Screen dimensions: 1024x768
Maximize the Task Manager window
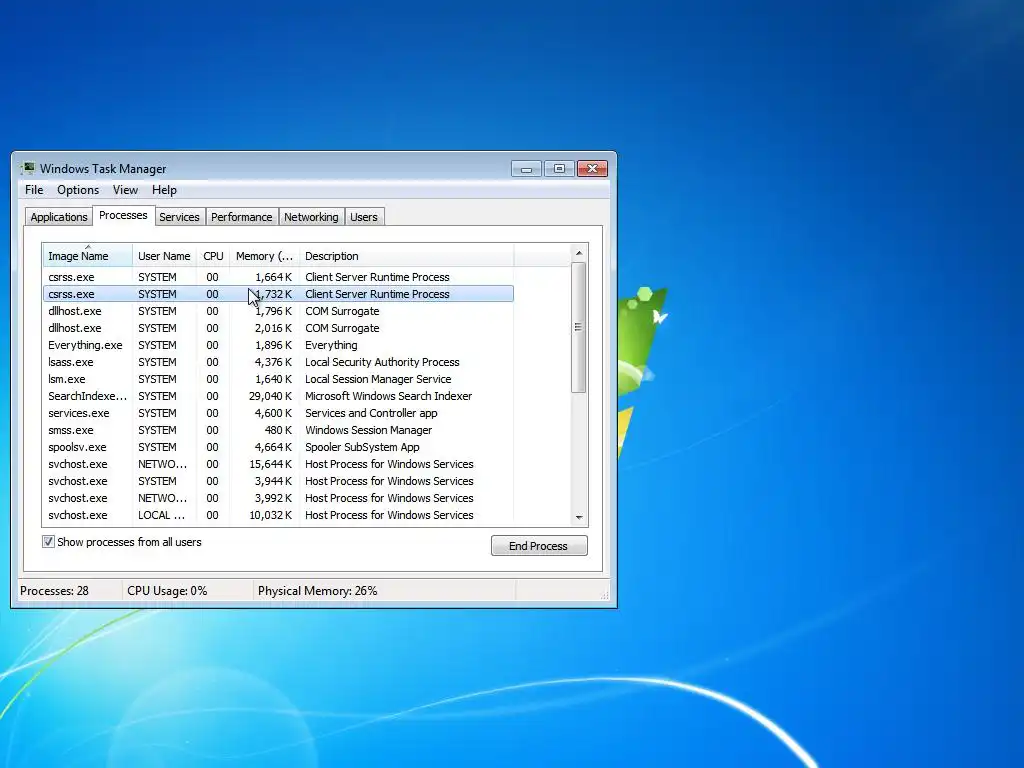[x=559, y=168]
